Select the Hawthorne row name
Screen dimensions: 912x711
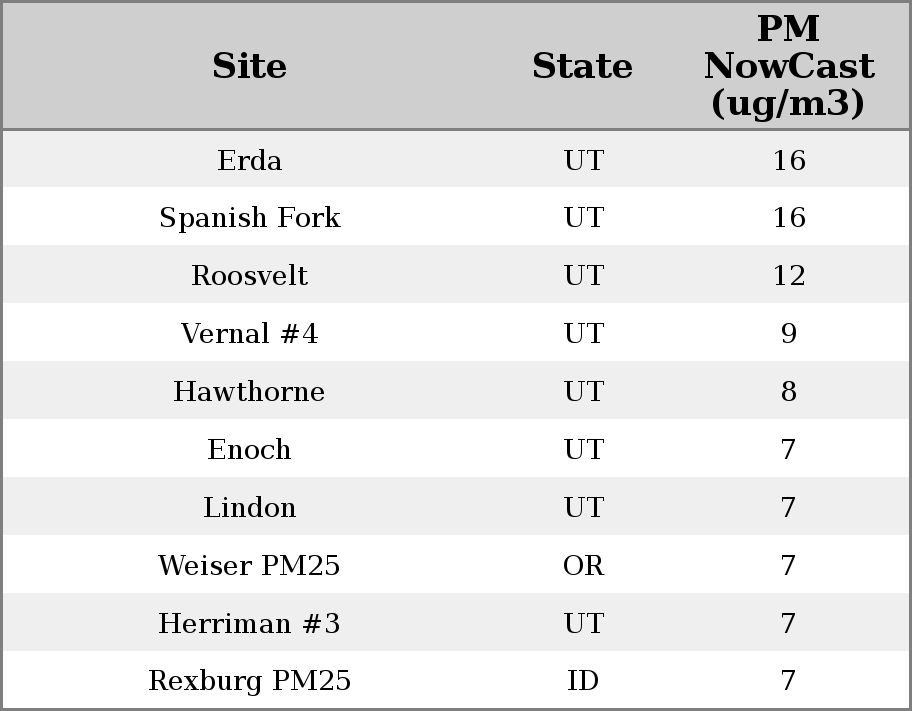tap(249, 392)
